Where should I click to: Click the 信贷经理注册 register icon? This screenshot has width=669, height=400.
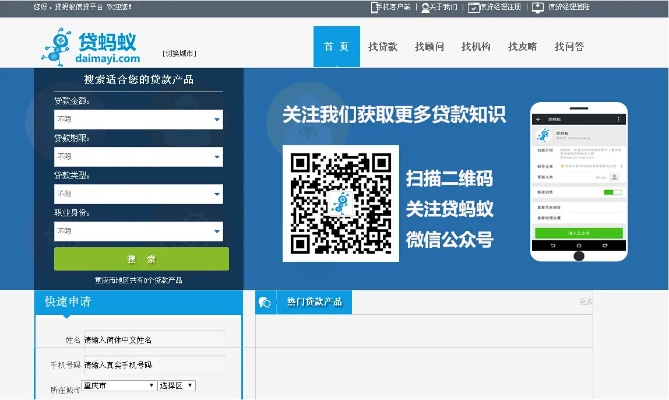pyautogui.click(x=474, y=8)
